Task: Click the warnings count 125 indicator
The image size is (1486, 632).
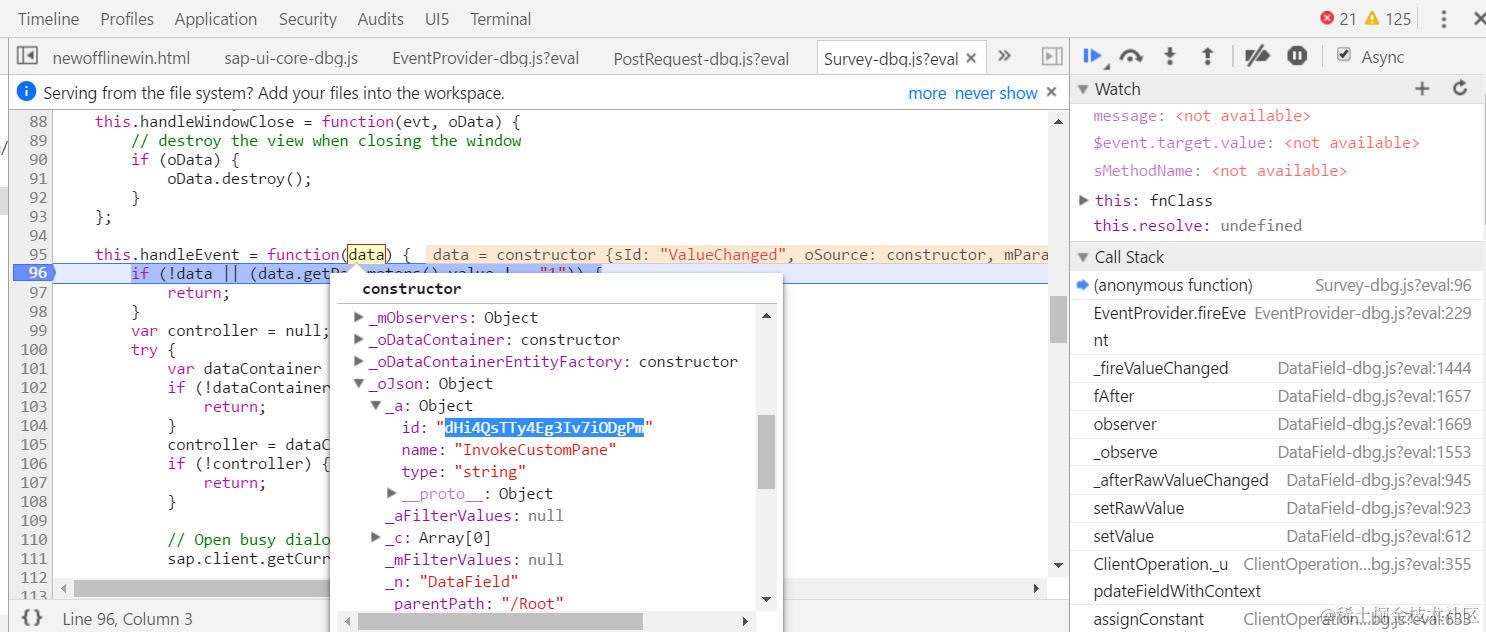Action: click(x=1388, y=18)
